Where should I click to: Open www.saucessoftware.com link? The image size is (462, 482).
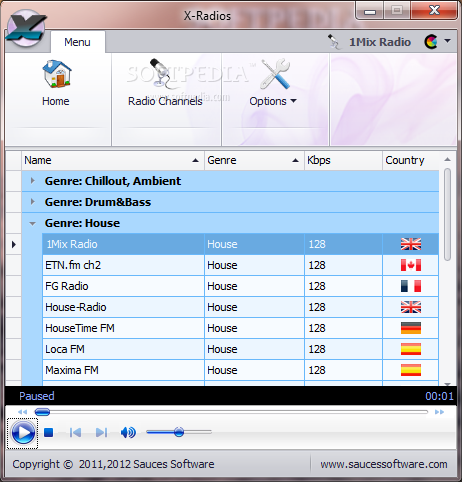click(384, 464)
